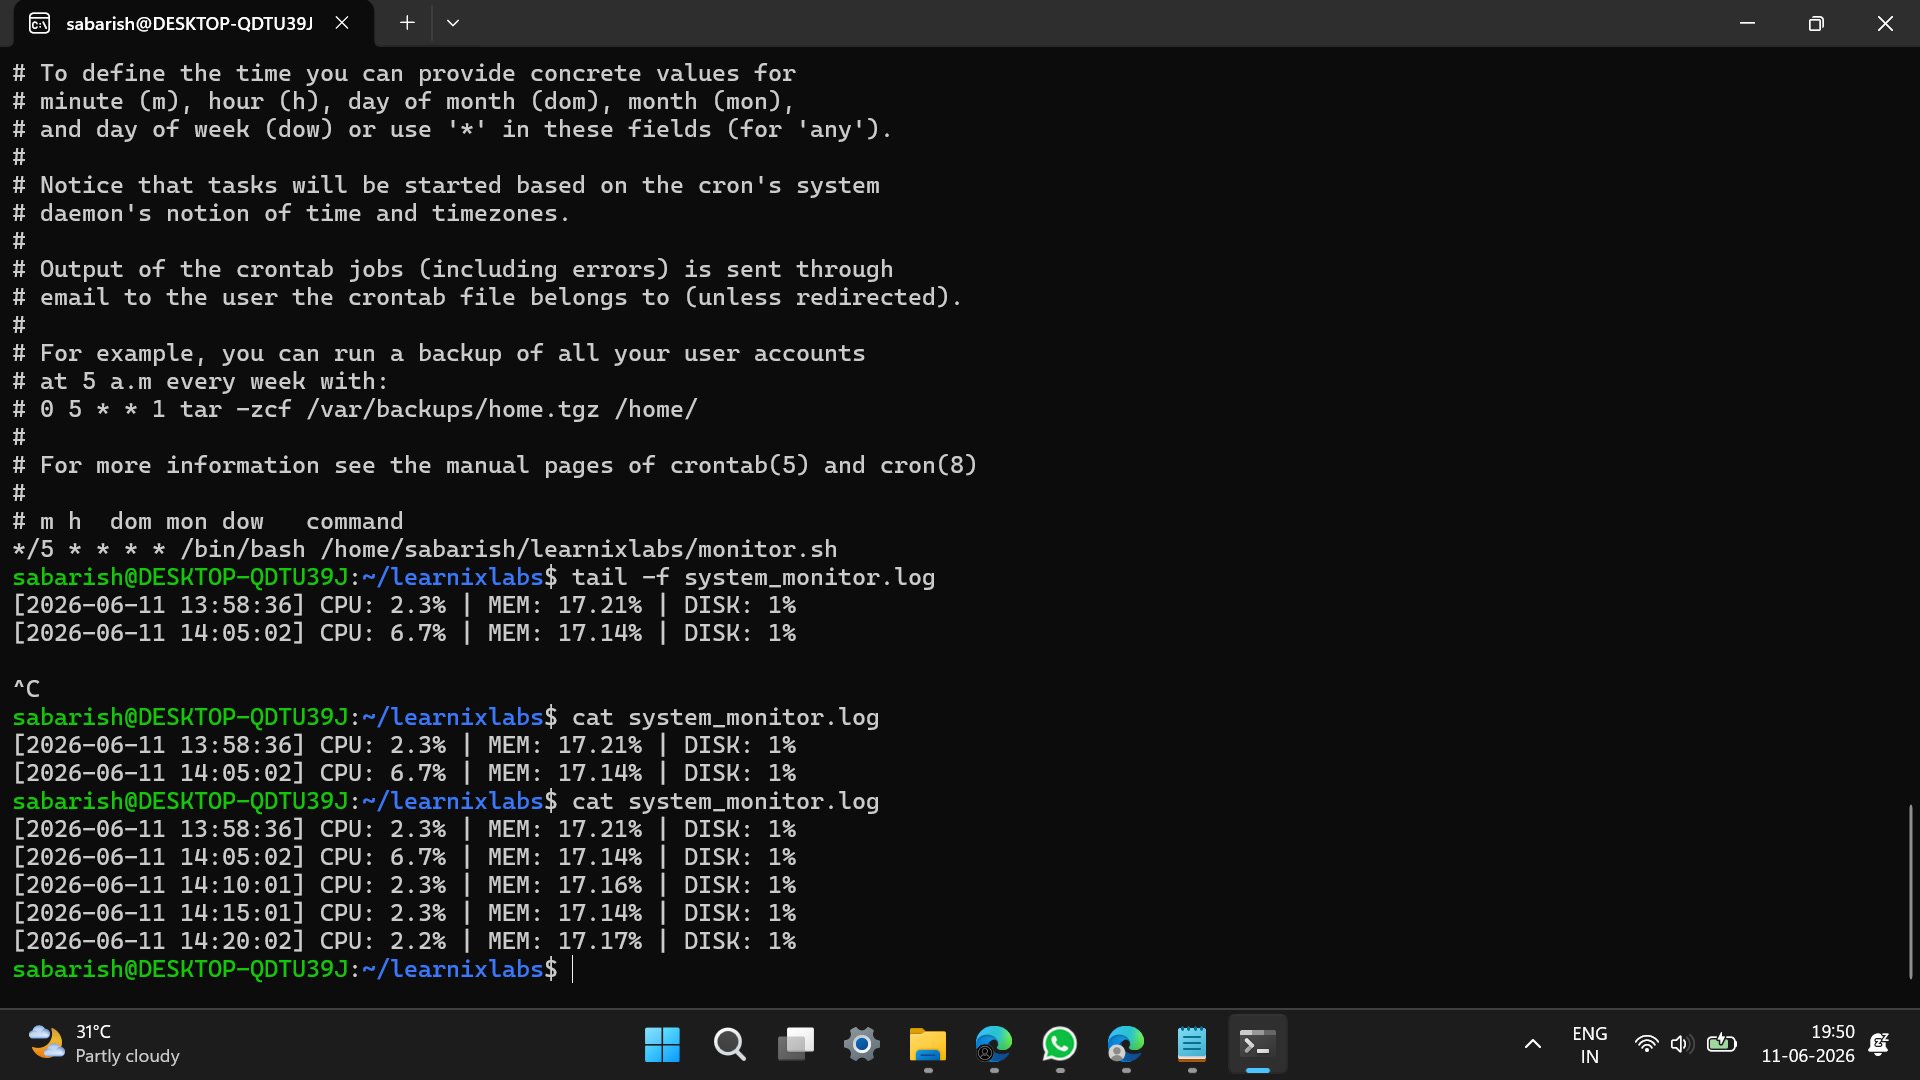Expand the new tab profile dropdown
This screenshot has width=1920, height=1080.
(x=453, y=23)
